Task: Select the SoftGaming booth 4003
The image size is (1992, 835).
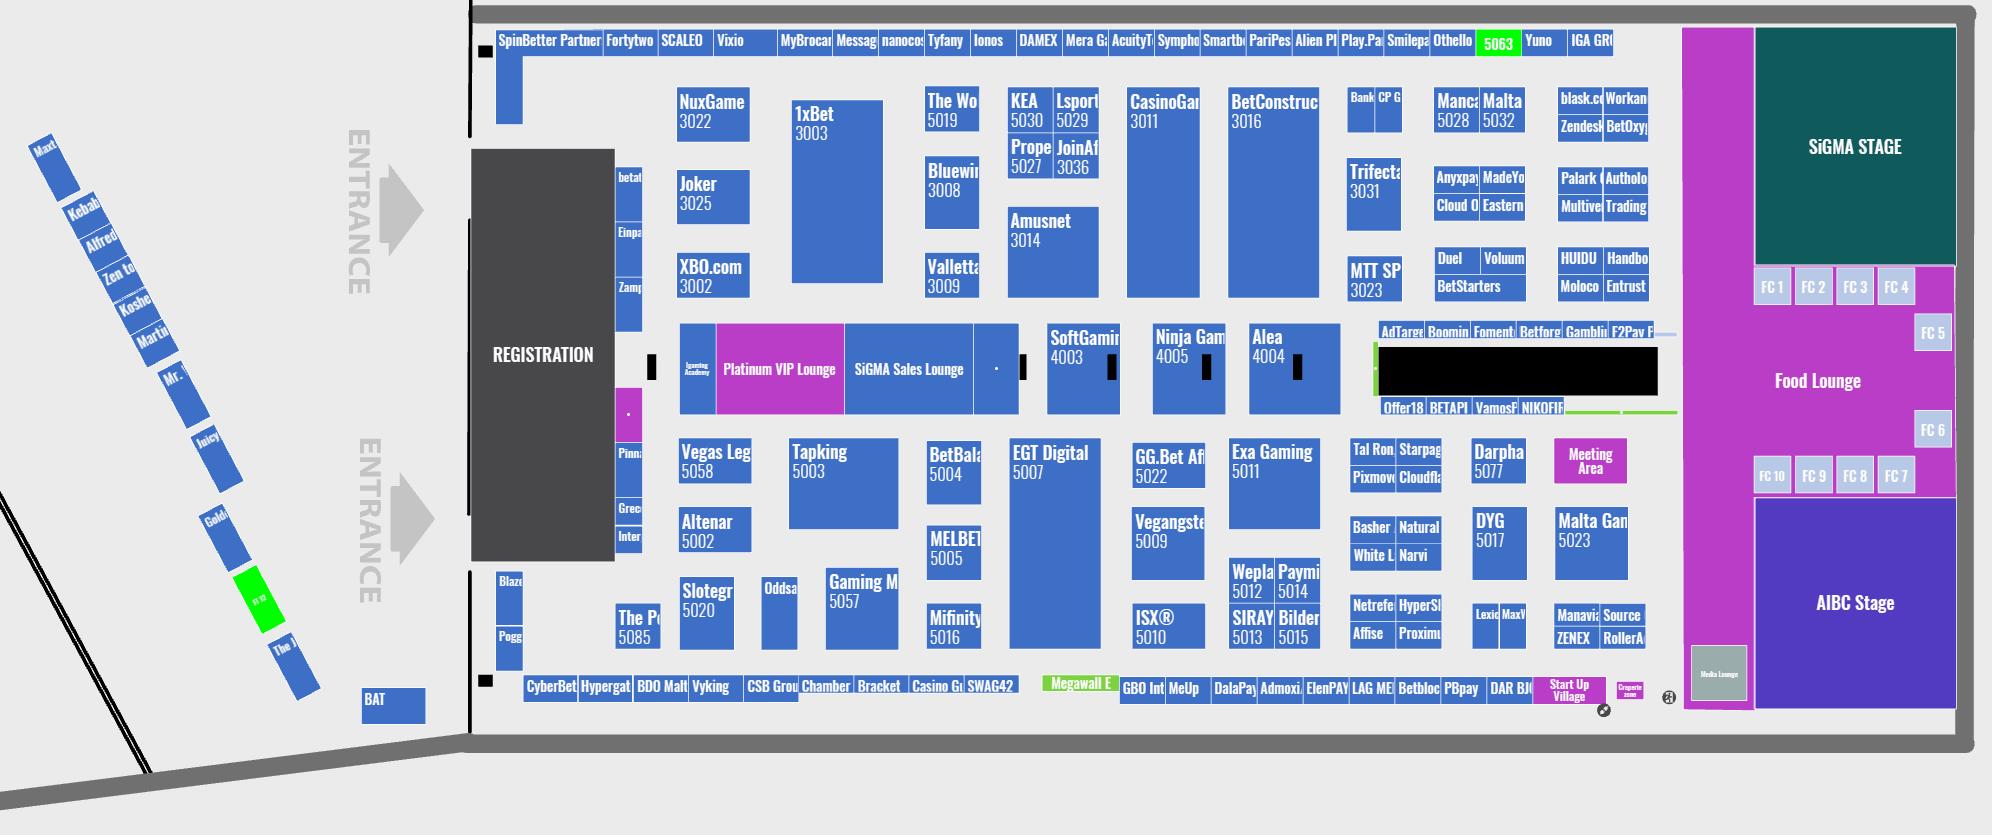Action: tap(1083, 369)
